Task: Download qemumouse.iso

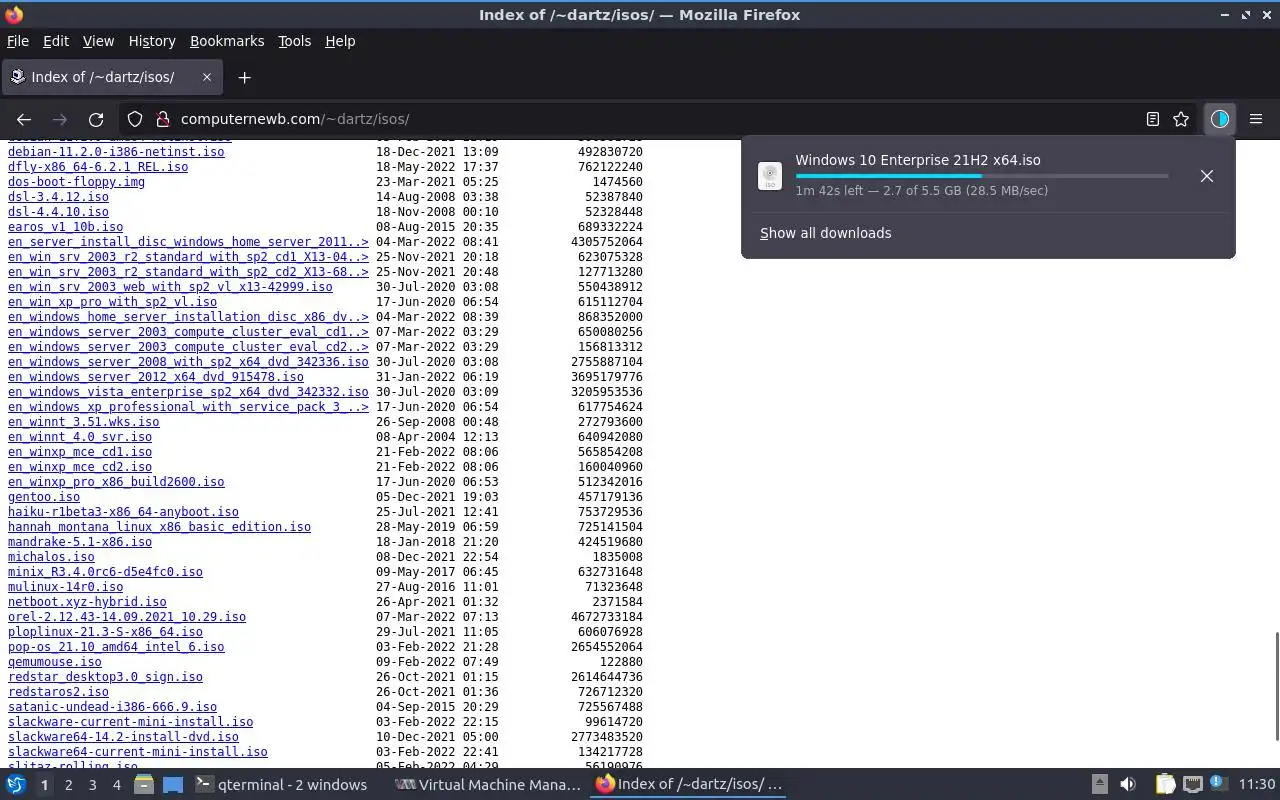Action: pyautogui.click(x=55, y=662)
